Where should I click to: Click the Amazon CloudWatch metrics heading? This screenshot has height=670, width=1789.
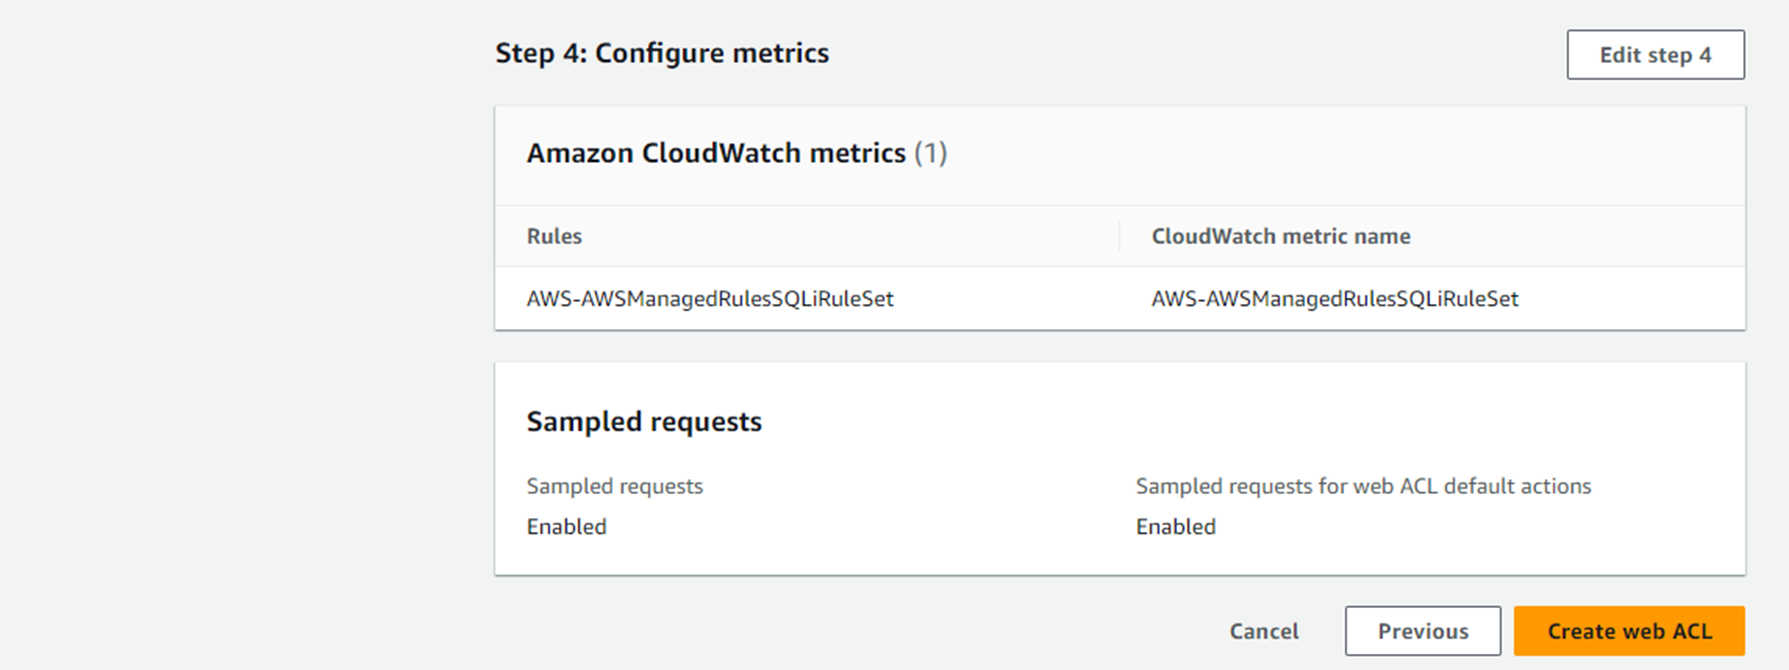tap(716, 153)
